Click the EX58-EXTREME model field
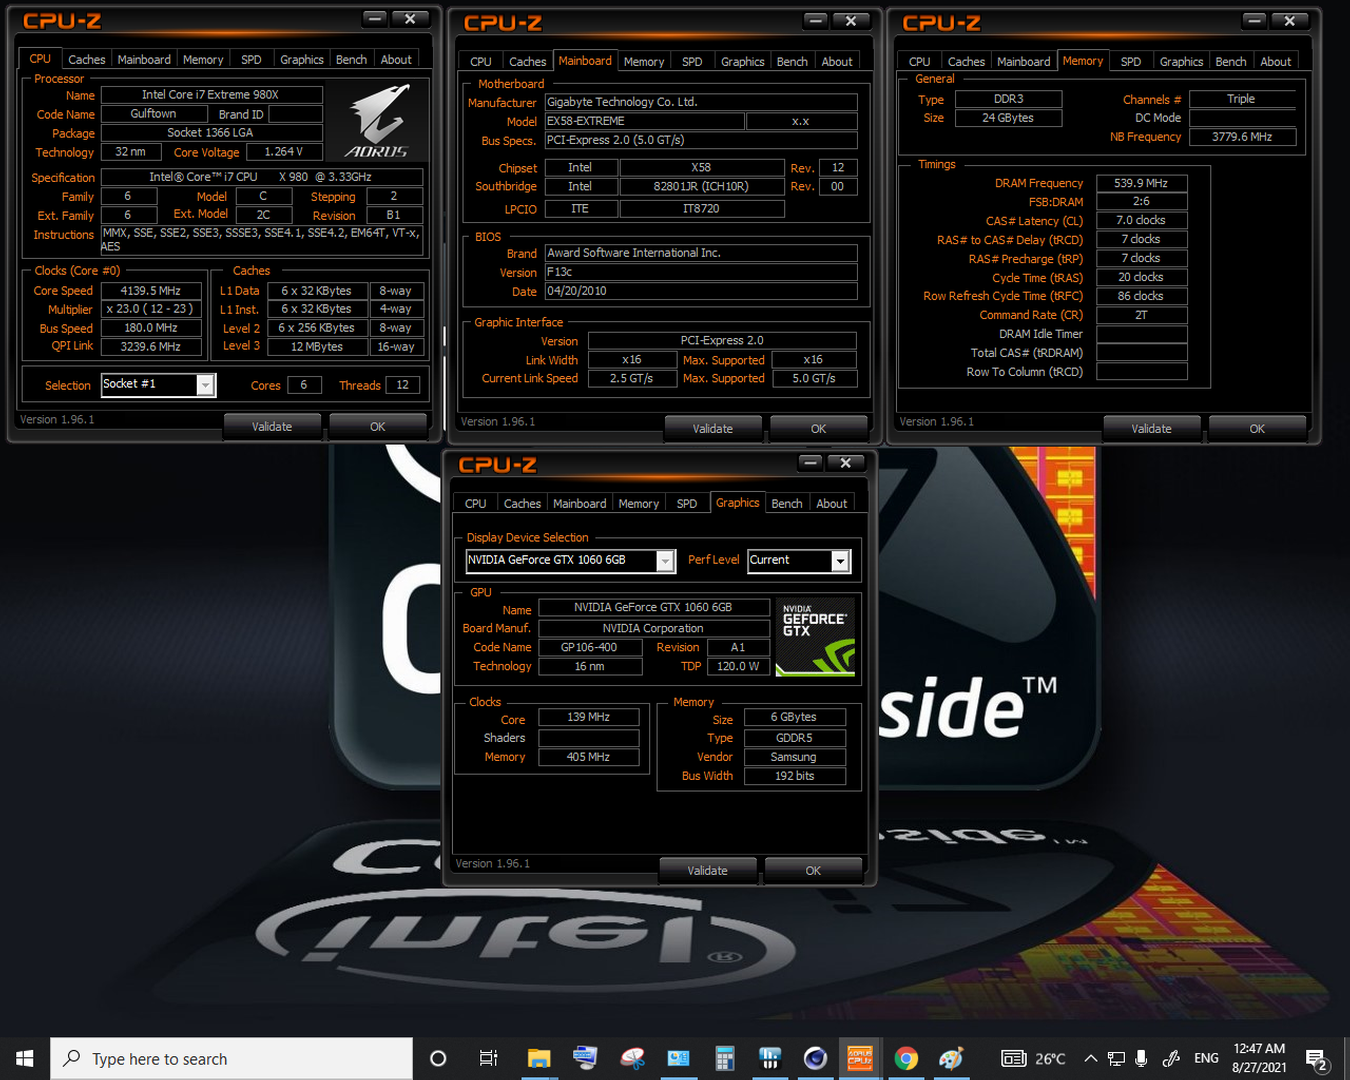The height and width of the screenshot is (1080, 1350). point(645,121)
